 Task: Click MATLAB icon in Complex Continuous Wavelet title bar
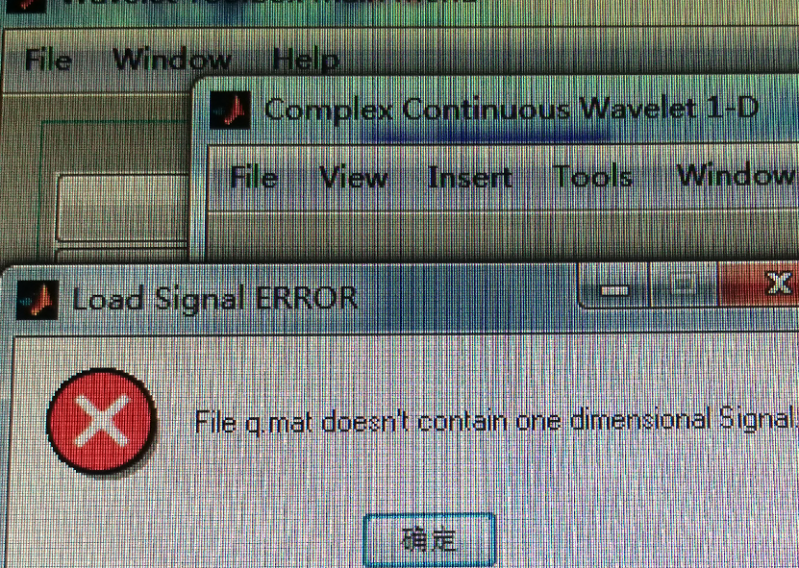230,110
